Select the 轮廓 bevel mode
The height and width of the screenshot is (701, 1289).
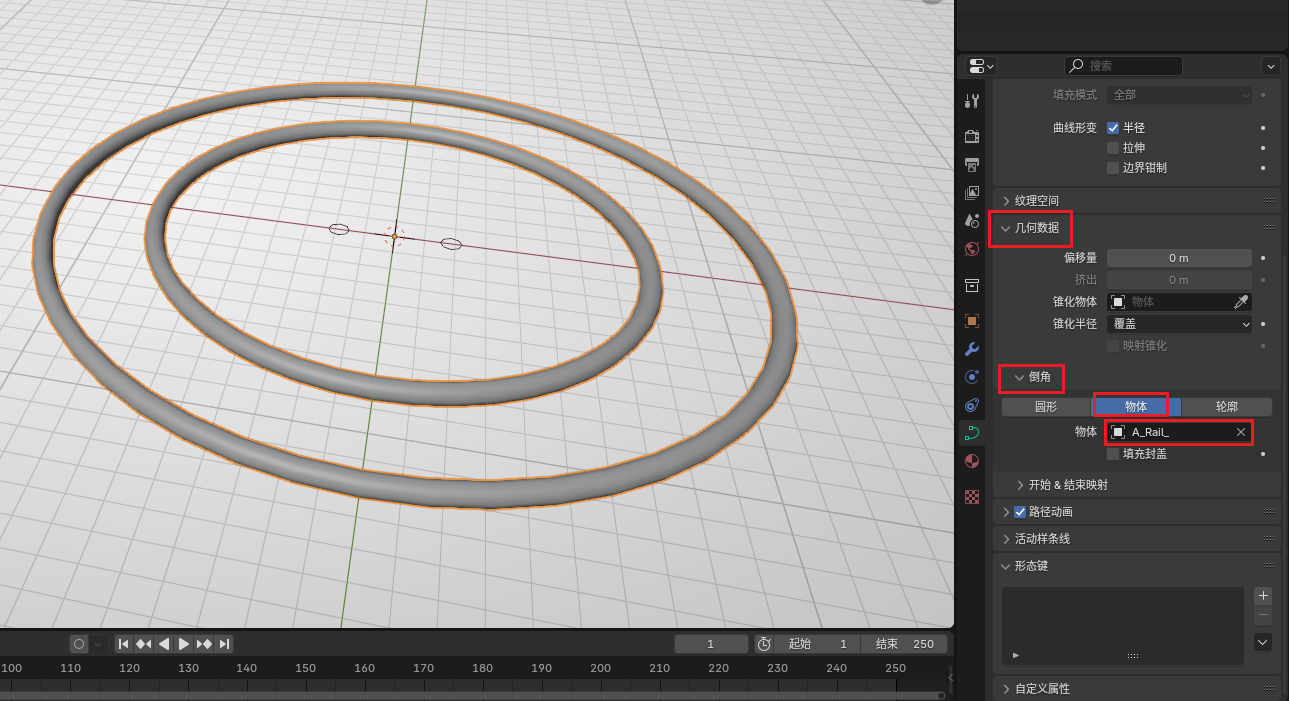(1227, 407)
